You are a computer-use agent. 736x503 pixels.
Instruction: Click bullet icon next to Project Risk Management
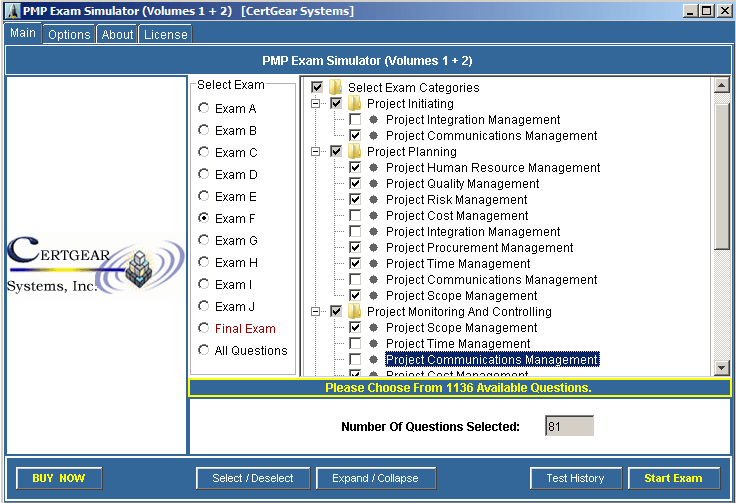coord(374,199)
